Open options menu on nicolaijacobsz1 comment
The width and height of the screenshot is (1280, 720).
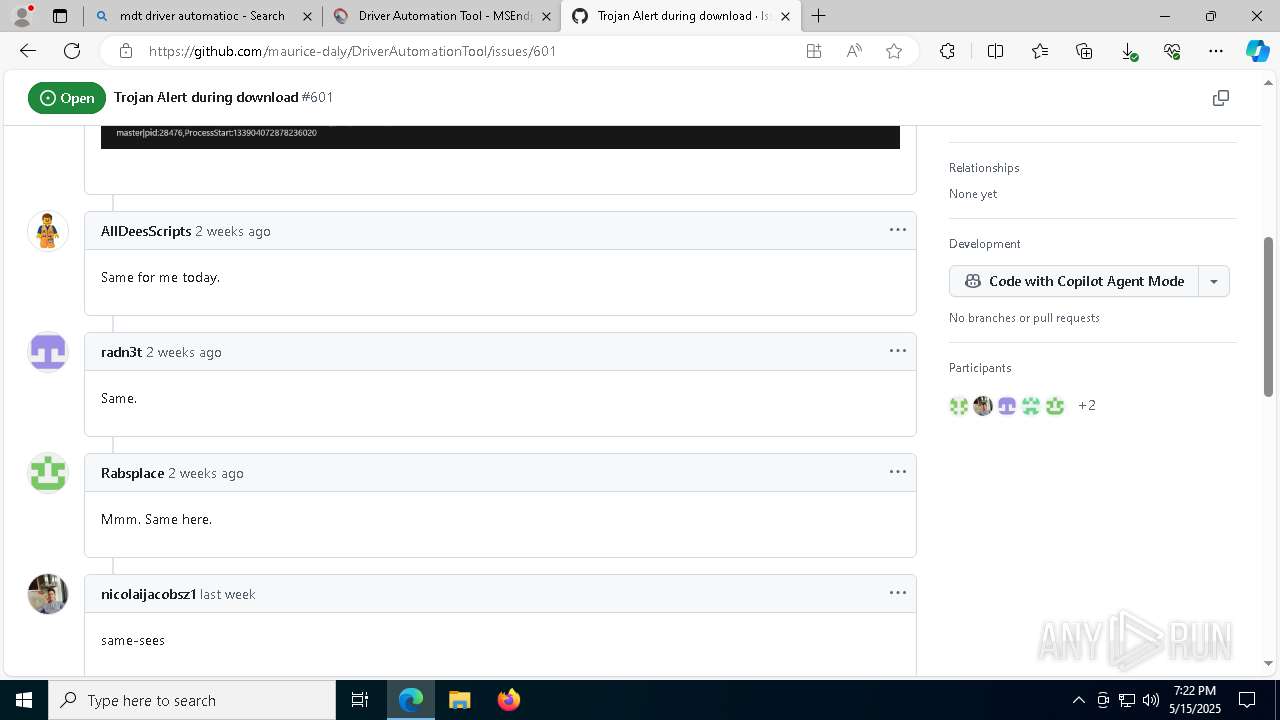pos(898,593)
